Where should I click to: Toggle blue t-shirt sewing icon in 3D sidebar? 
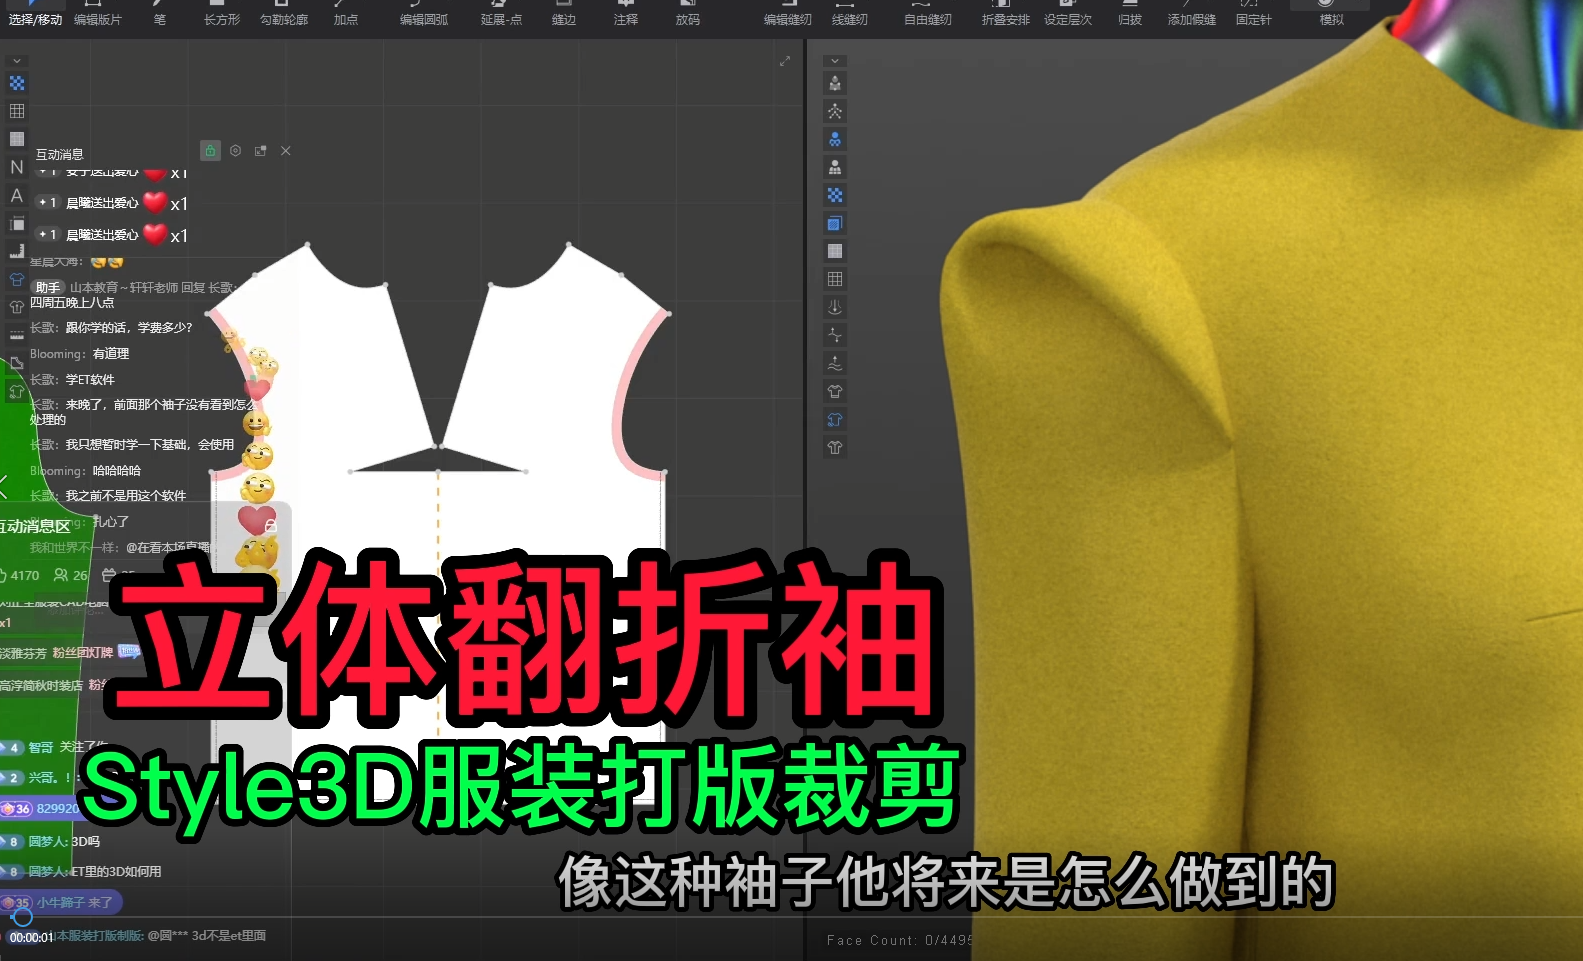pos(835,419)
